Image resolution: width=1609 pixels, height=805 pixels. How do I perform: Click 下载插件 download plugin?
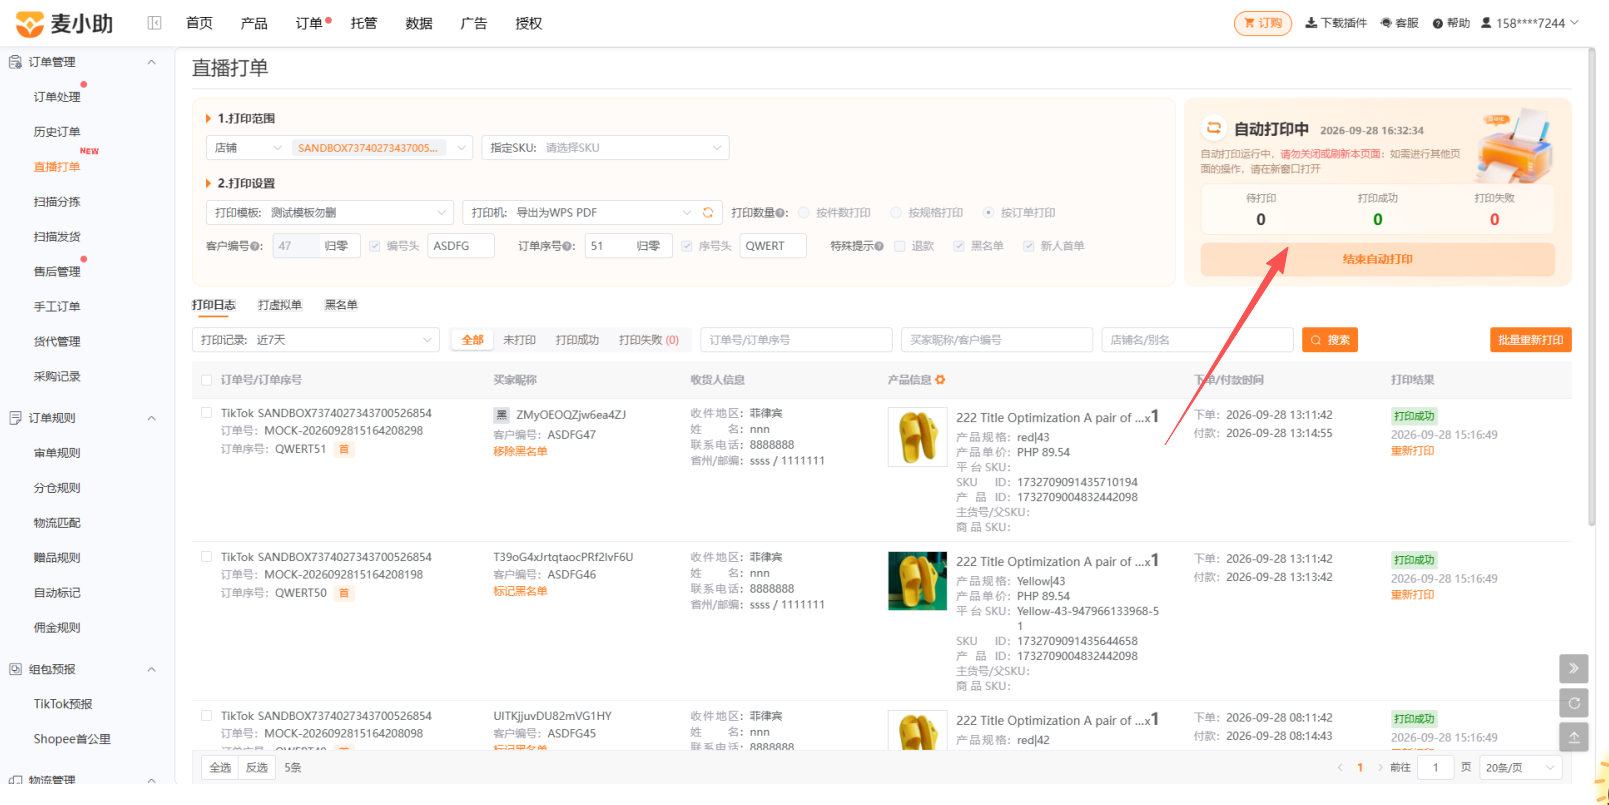click(x=1336, y=23)
